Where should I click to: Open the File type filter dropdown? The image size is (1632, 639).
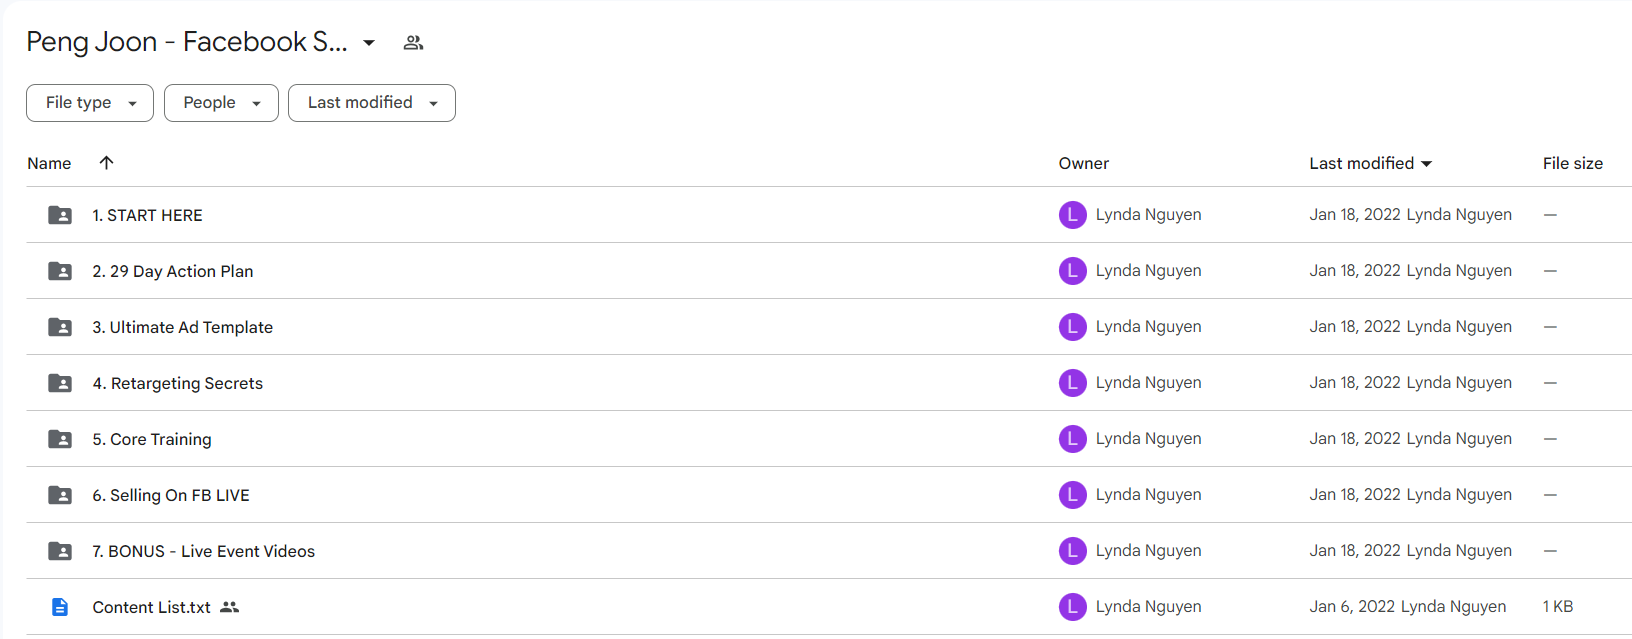pyautogui.click(x=90, y=103)
